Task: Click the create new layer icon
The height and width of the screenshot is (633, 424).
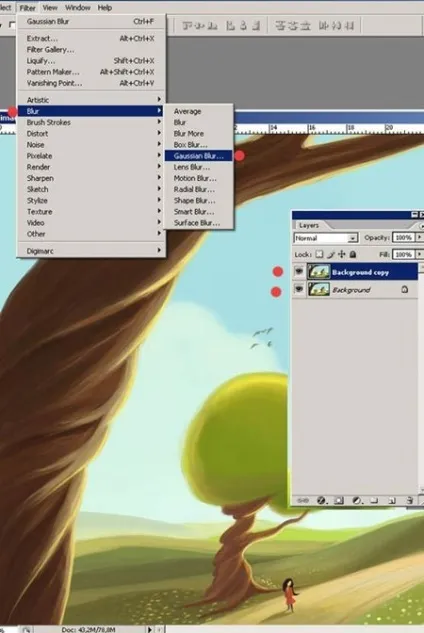Action: (x=391, y=501)
